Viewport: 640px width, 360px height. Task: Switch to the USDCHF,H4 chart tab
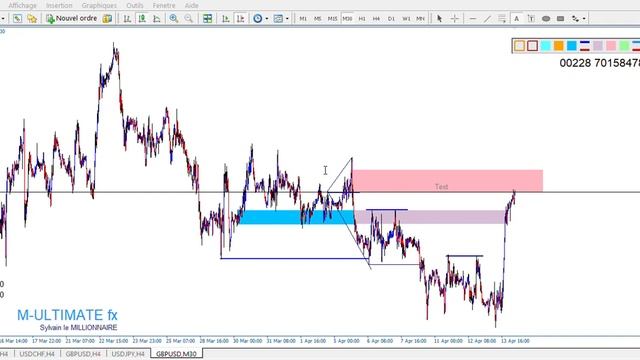point(37,354)
